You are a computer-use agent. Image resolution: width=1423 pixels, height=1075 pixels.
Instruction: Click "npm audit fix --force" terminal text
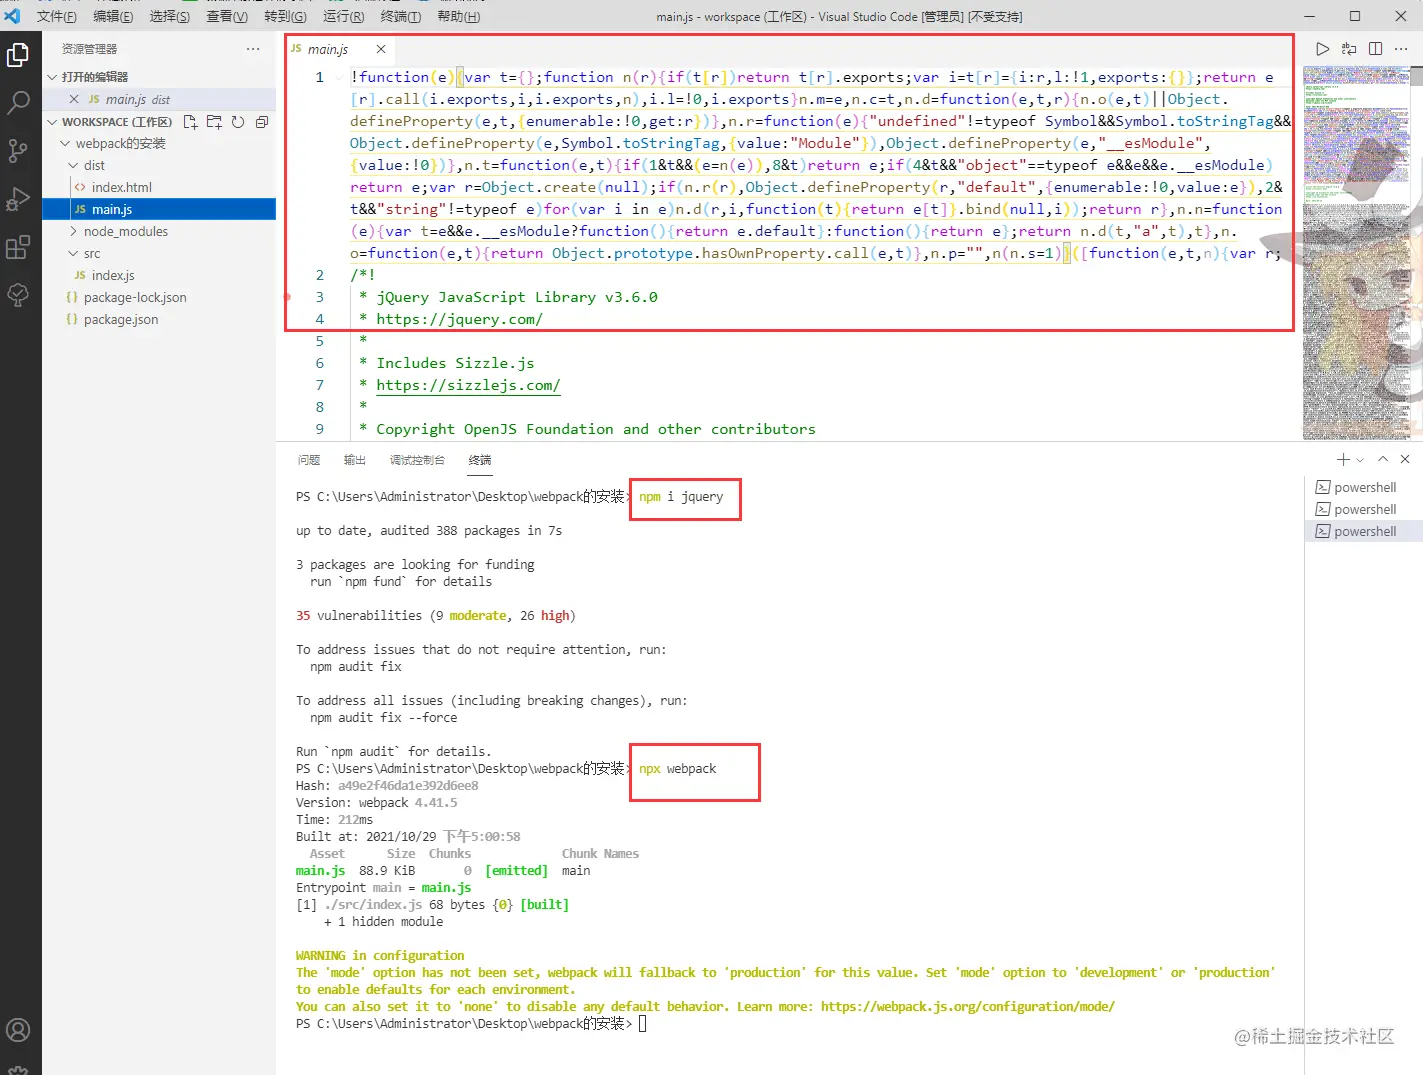(x=384, y=718)
